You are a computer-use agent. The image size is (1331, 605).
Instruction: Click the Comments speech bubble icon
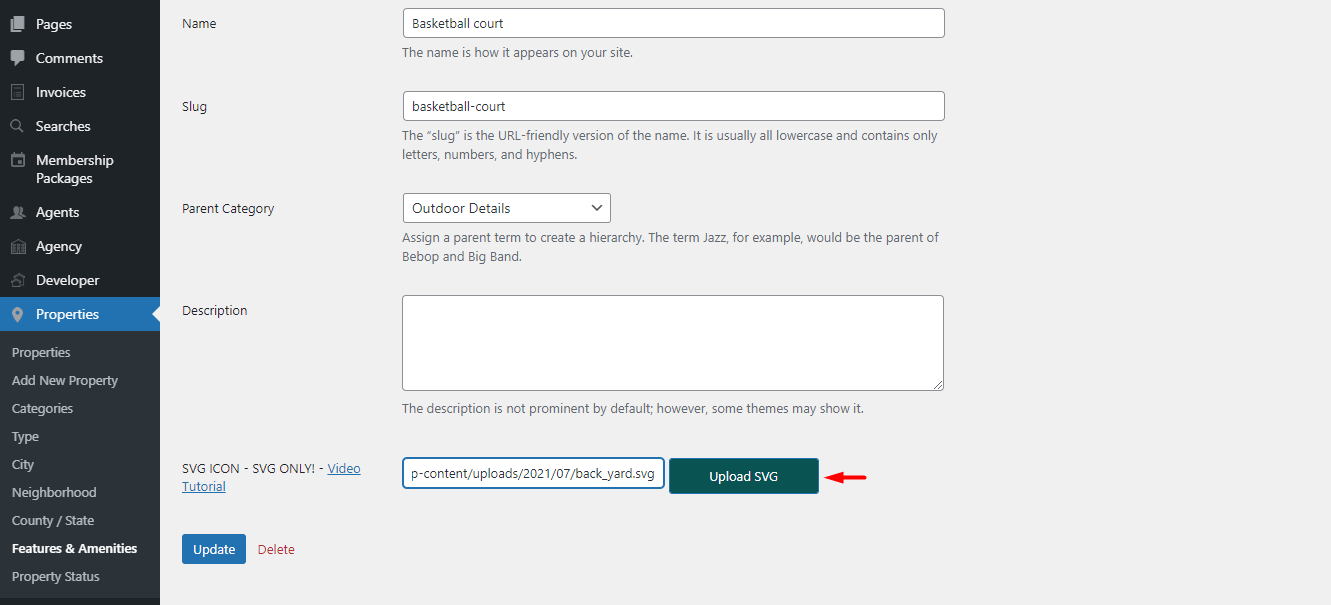(x=18, y=58)
